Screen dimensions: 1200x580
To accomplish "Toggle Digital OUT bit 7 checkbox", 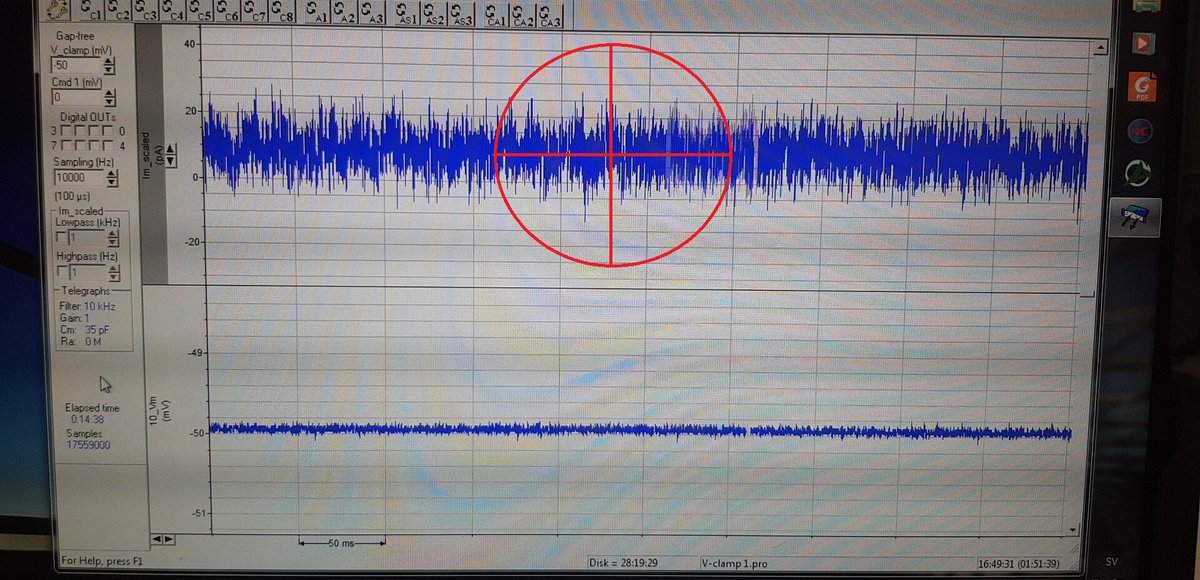I will (x=66, y=146).
